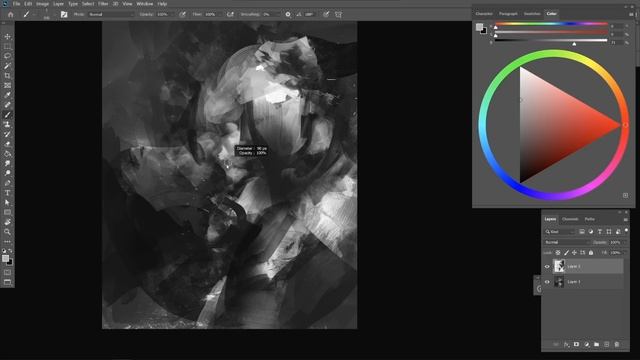Open smoothing options gear icon
Screen dimensions: 640x360
point(288,14)
